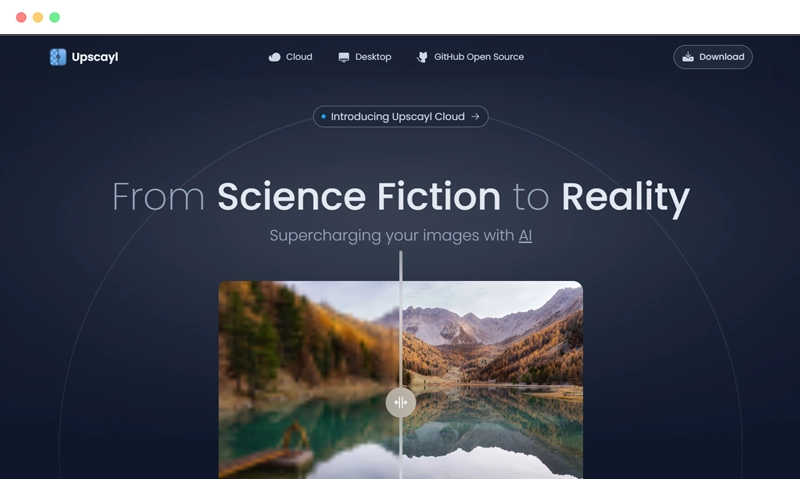Click the Upscayl brand name text
This screenshot has width=800, height=479.
click(95, 57)
